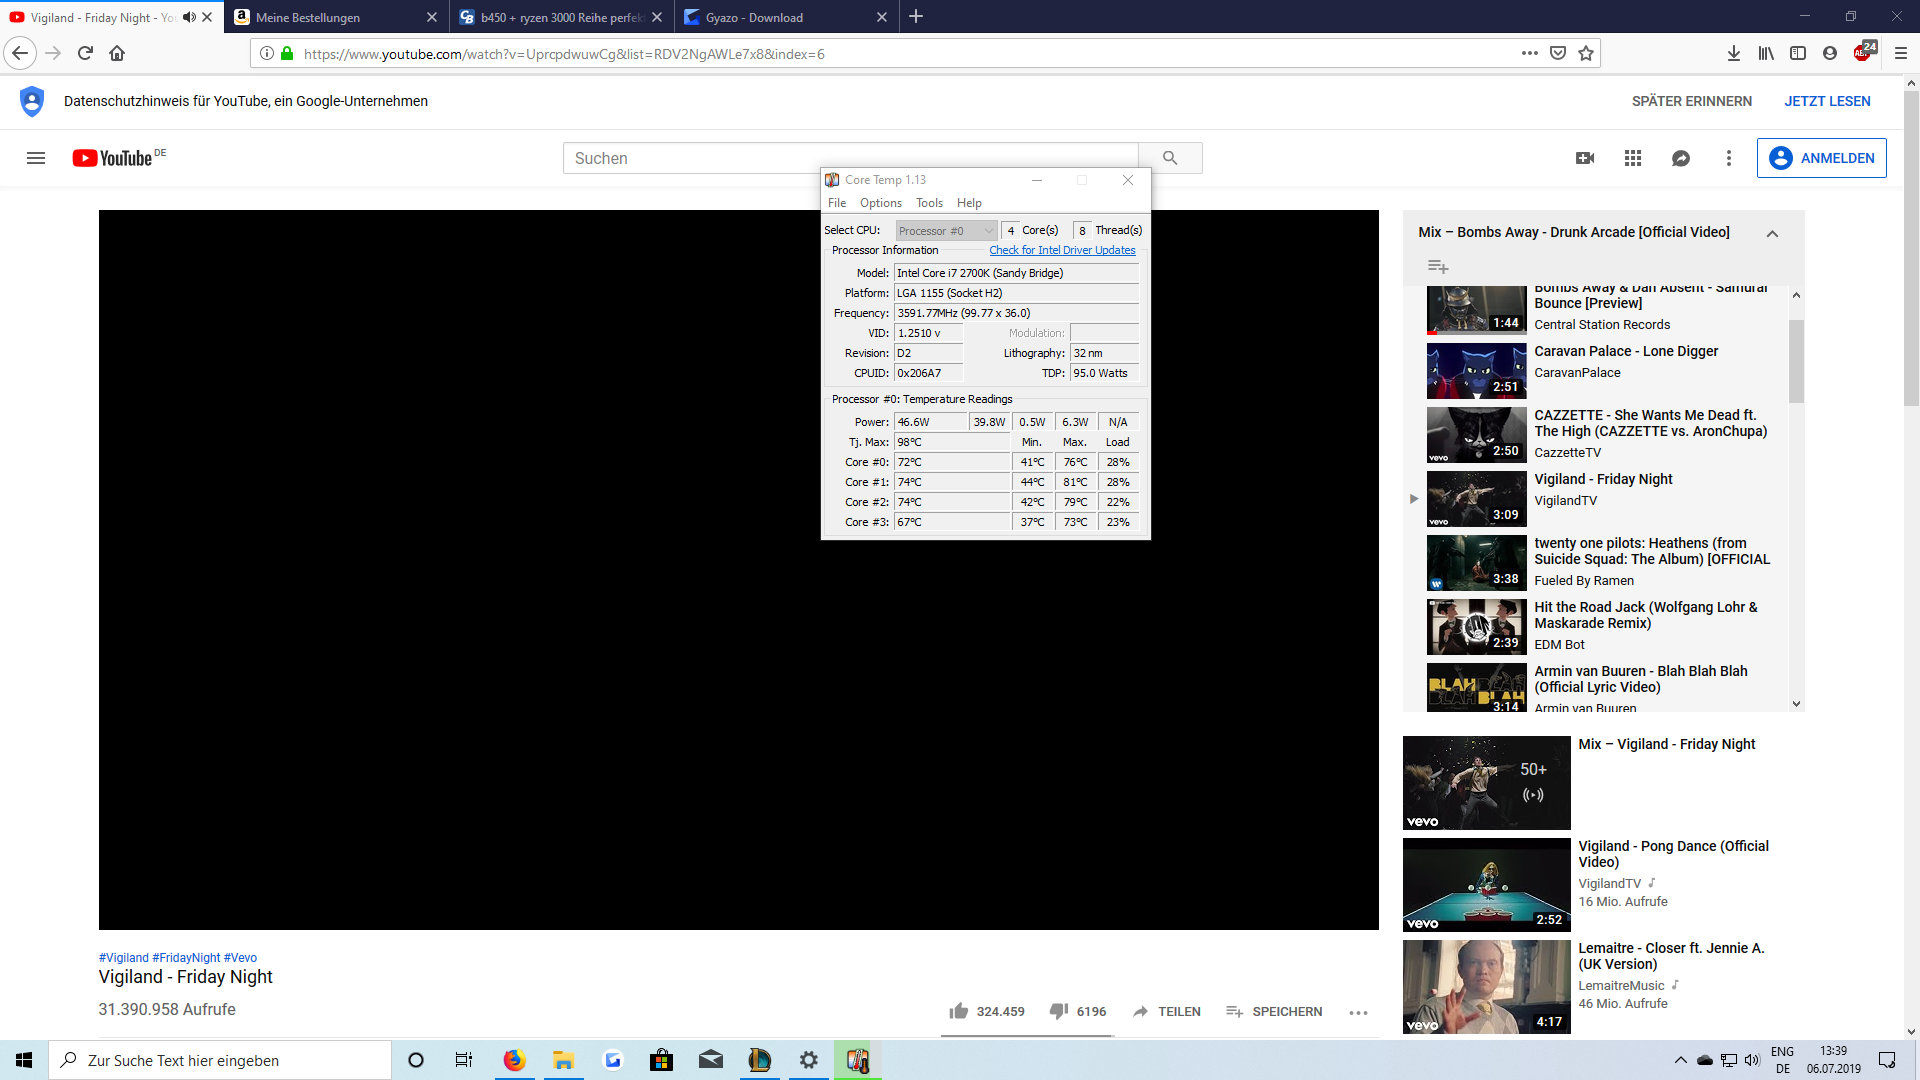This screenshot has height=1080, width=1920.
Task: Save the playlist with add-to-list icon
Action: 1438,266
